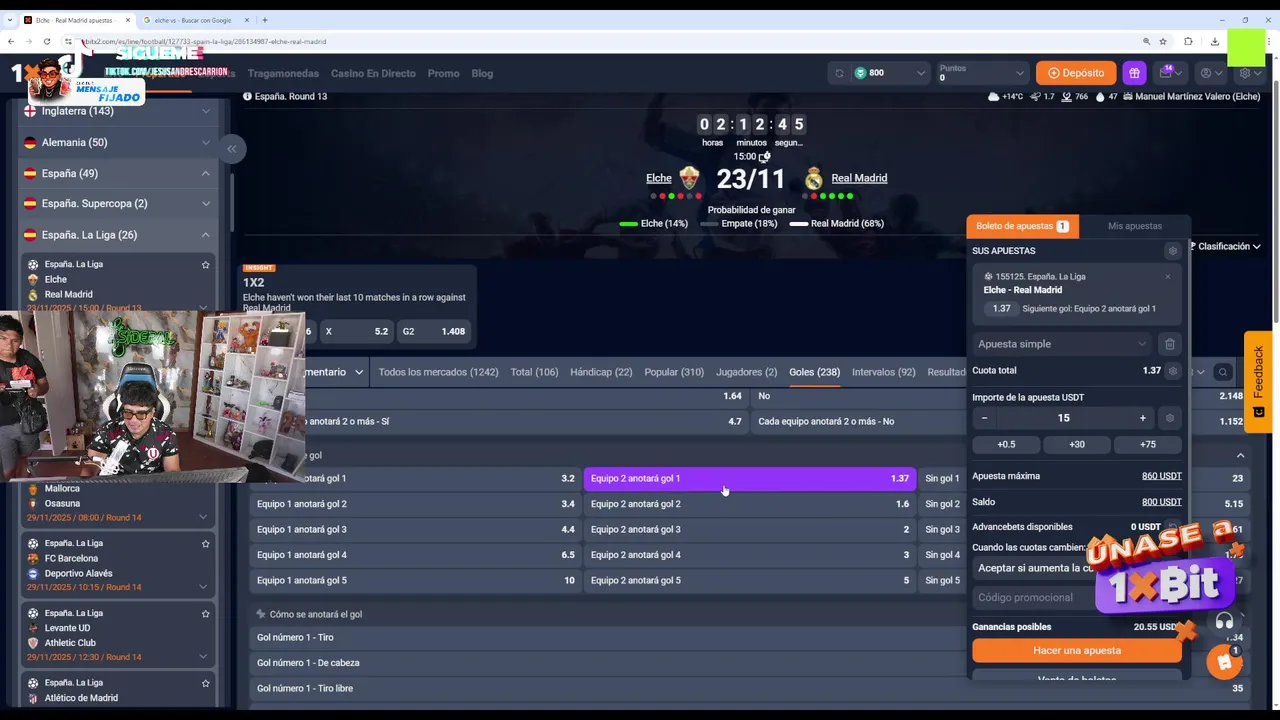This screenshot has height=720, width=1280.
Task: Open the Promo menu item
Action: coord(443,73)
